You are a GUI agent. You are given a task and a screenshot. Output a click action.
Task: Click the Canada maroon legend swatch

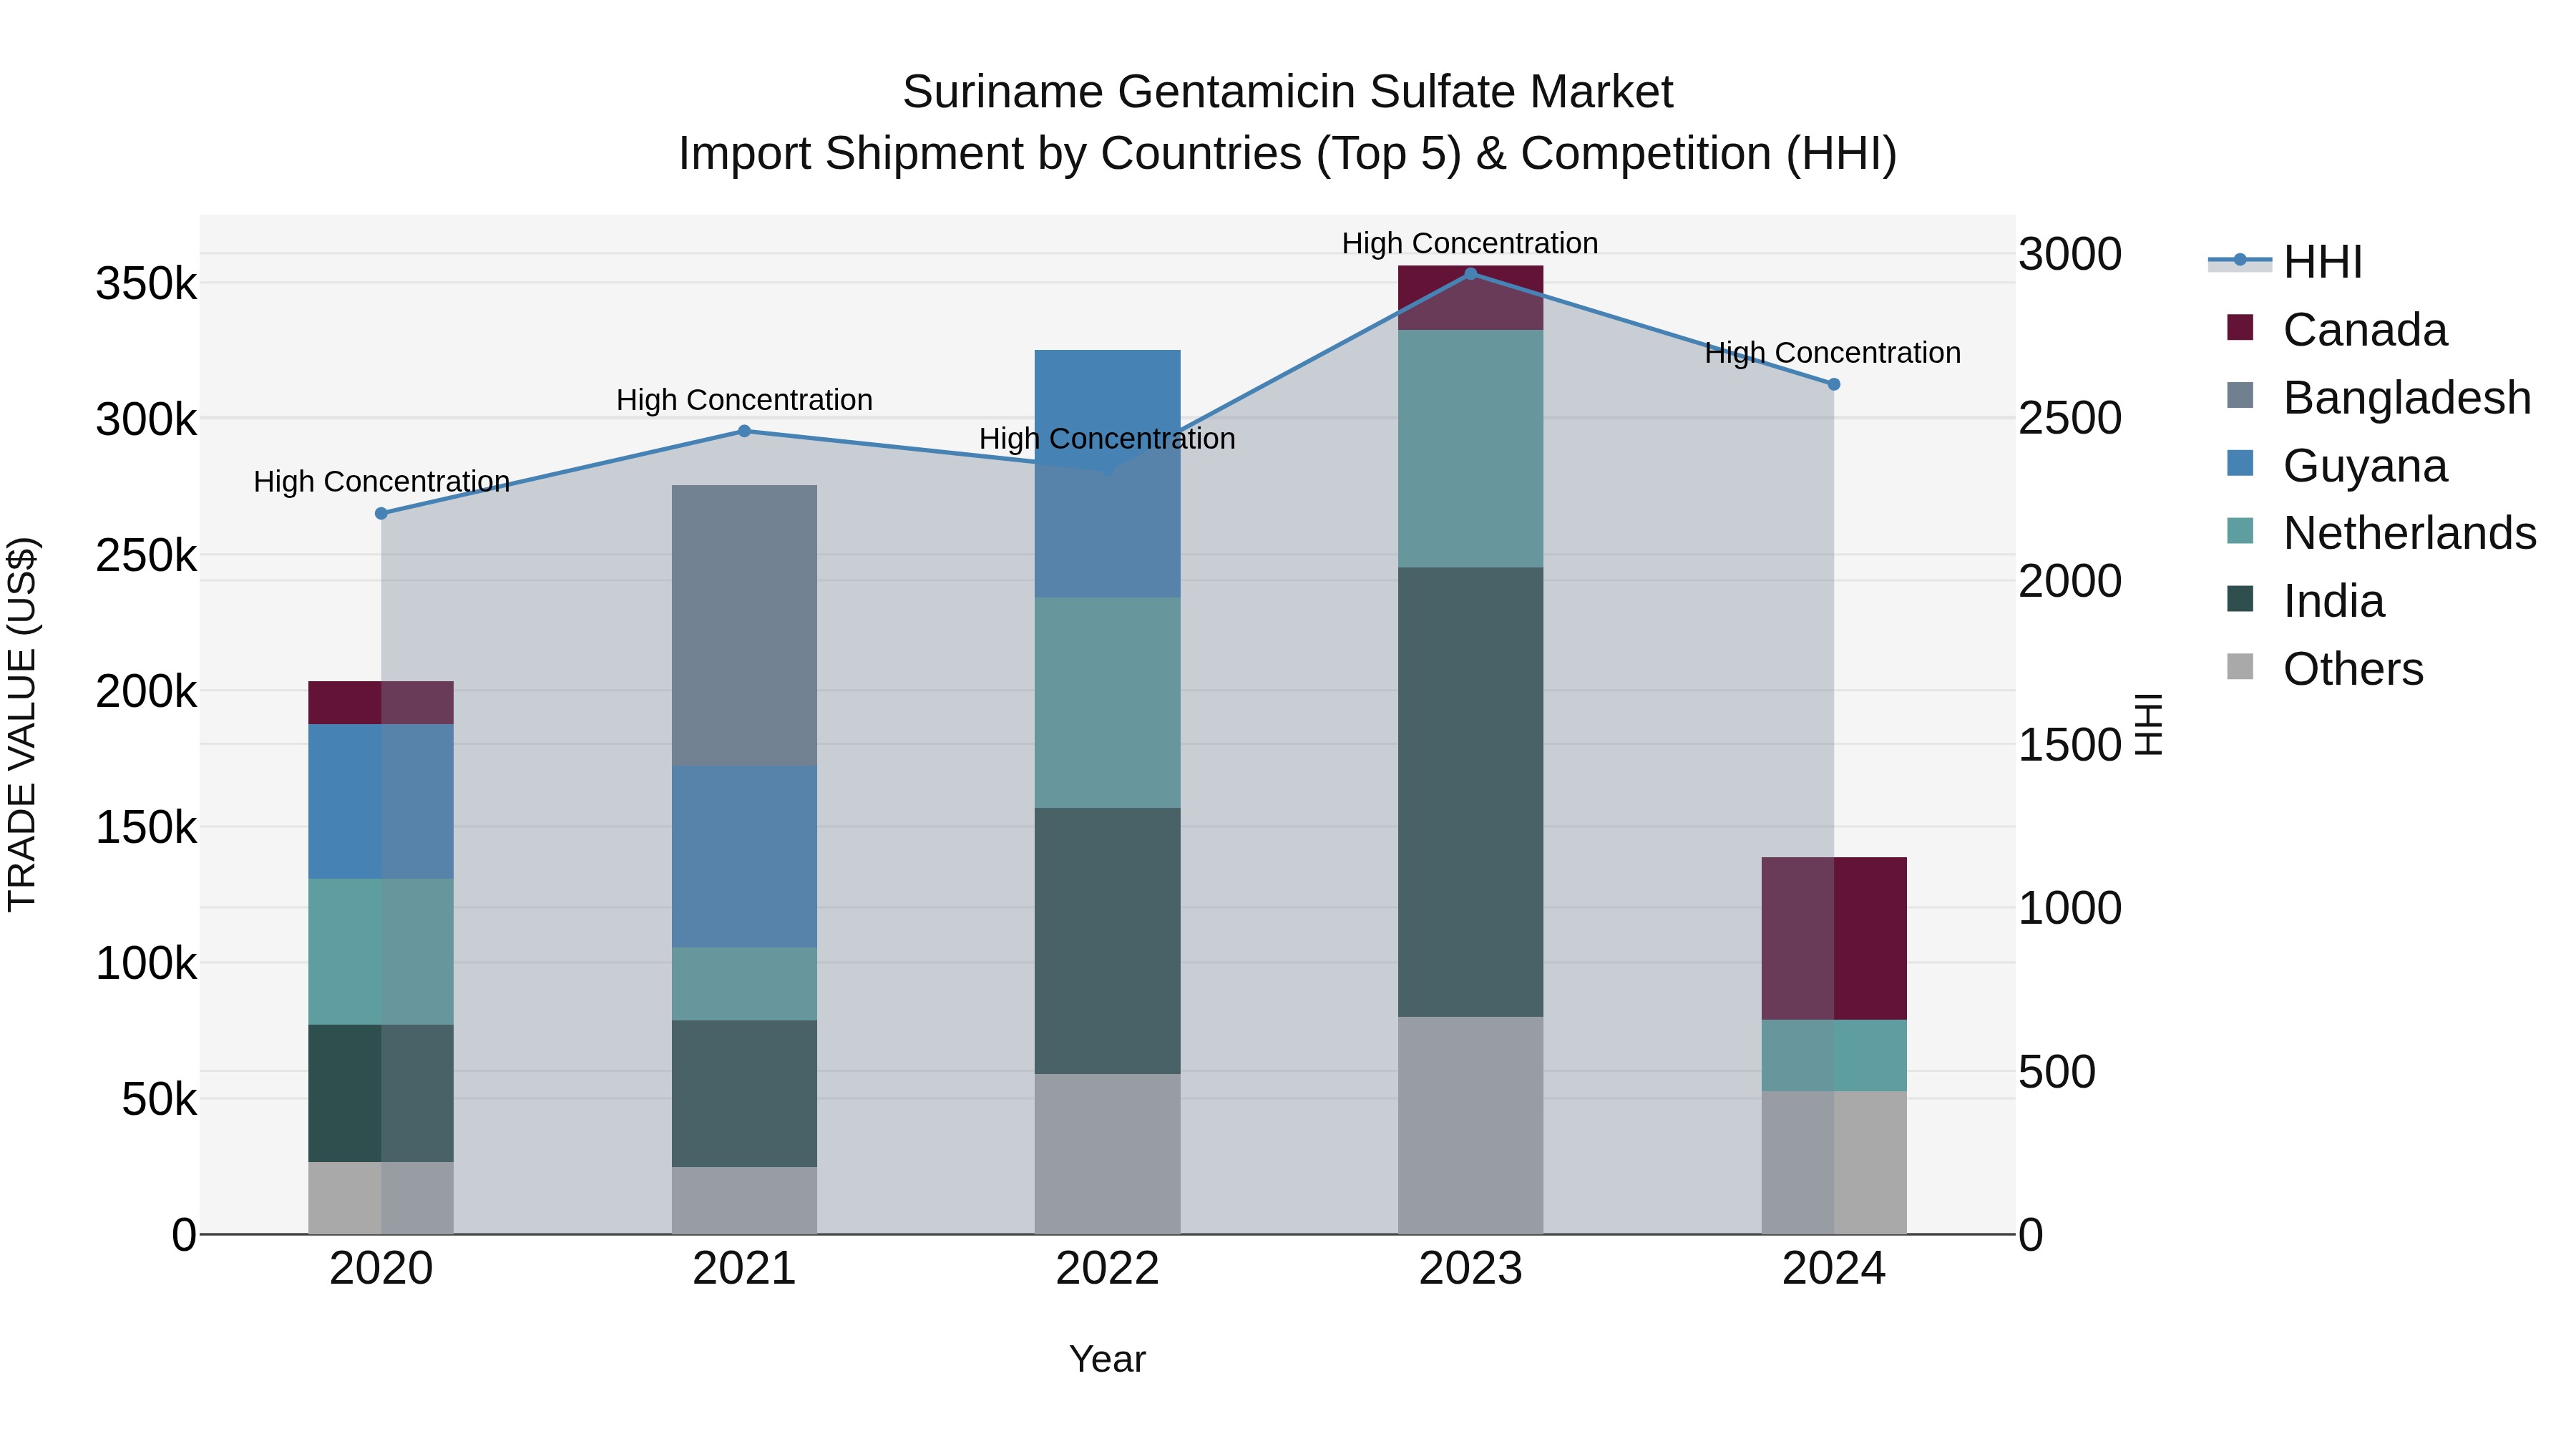2240,327
